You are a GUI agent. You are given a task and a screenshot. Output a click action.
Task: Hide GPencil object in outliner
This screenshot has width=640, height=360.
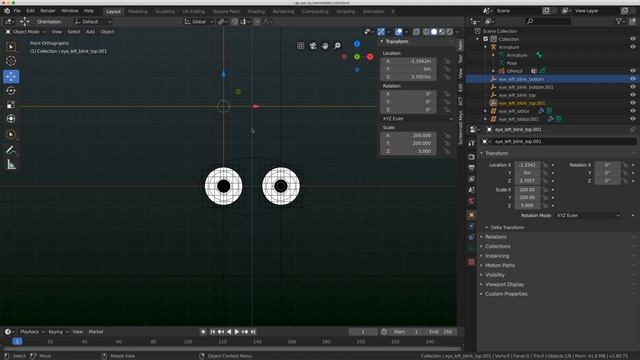pyautogui.click(x=633, y=71)
